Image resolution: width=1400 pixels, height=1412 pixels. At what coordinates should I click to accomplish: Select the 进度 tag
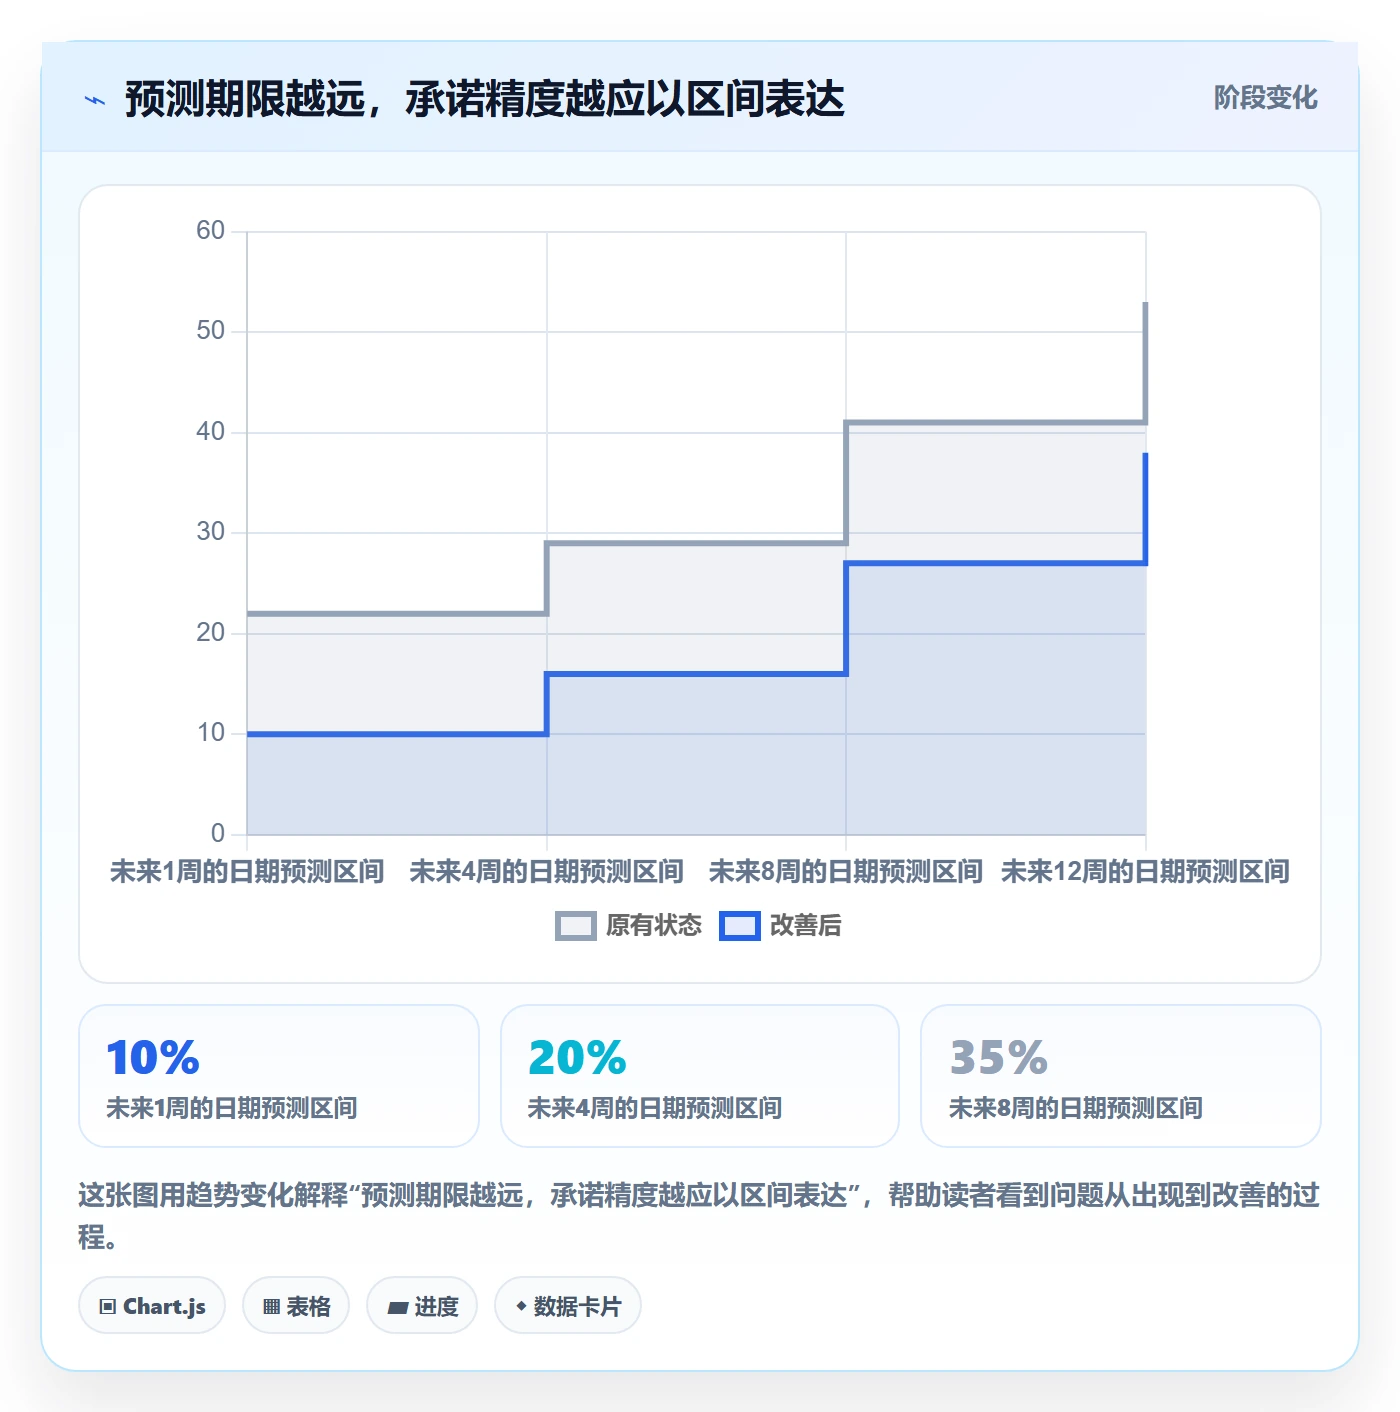[x=422, y=1306]
